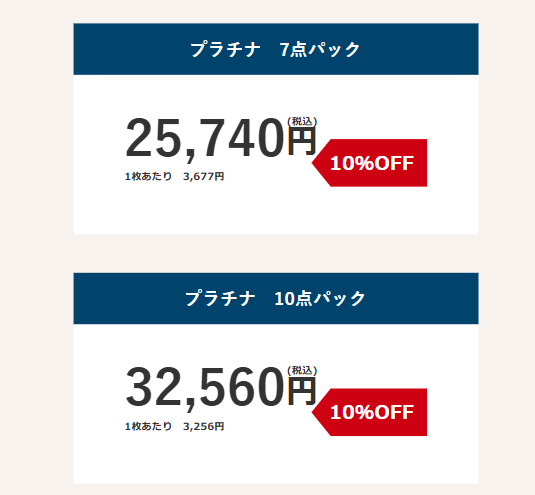The image size is (535, 495).
Task: Click the プラチナ 10点パック header banner
Action: (x=276, y=299)
